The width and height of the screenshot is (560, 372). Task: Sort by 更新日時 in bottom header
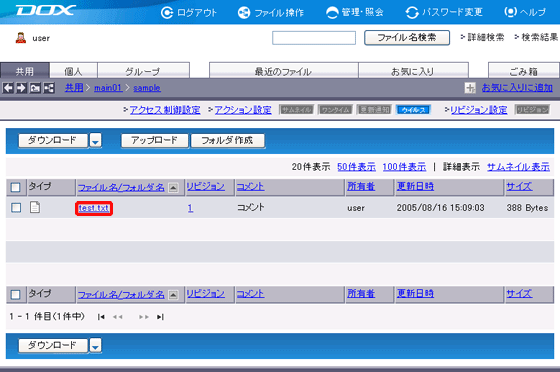pyautogui.click(x=415, y=294)
